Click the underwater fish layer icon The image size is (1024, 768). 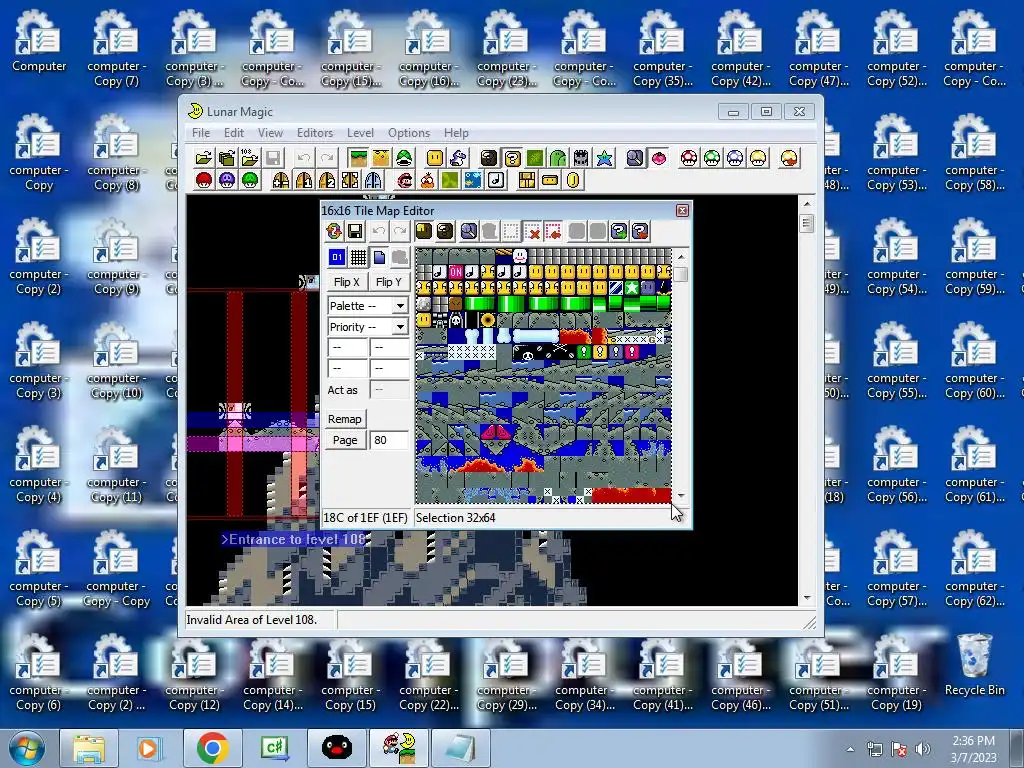pyautogui.click(x=473, y=180)
